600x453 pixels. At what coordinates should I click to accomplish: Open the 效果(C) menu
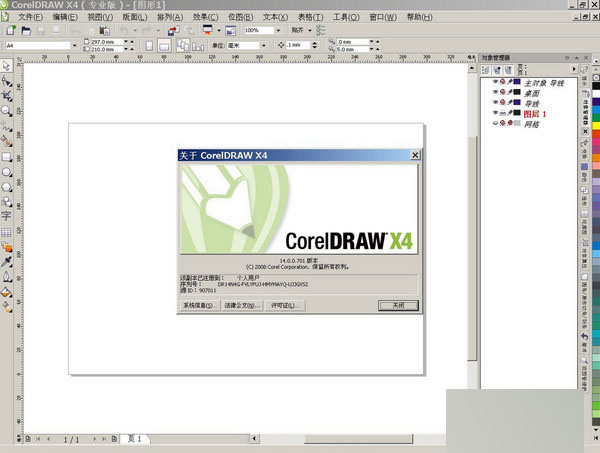[205, 17]
